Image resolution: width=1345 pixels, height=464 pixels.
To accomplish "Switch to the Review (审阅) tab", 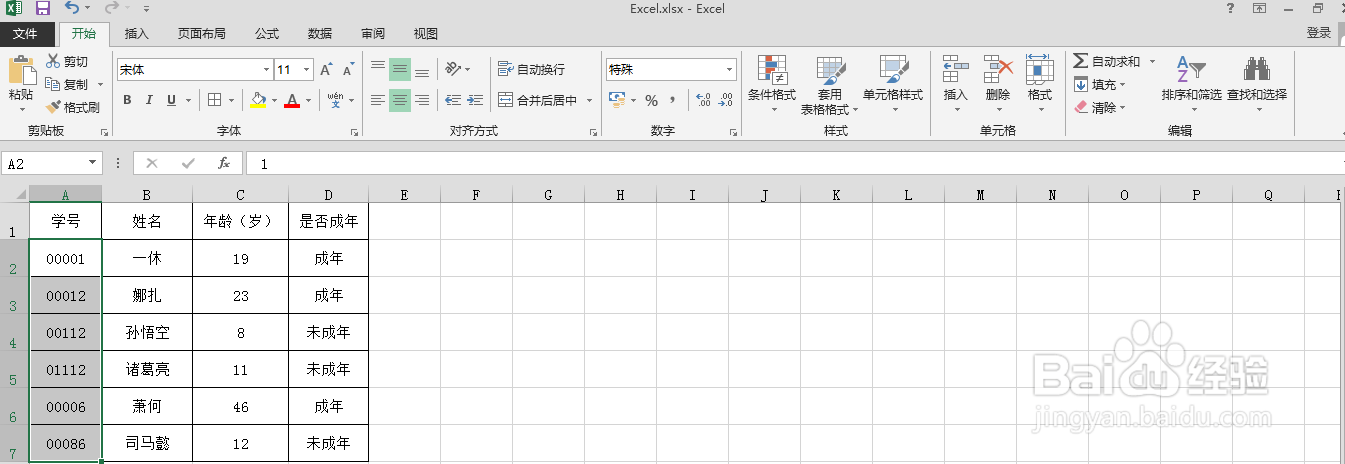I will pos(373,33).
